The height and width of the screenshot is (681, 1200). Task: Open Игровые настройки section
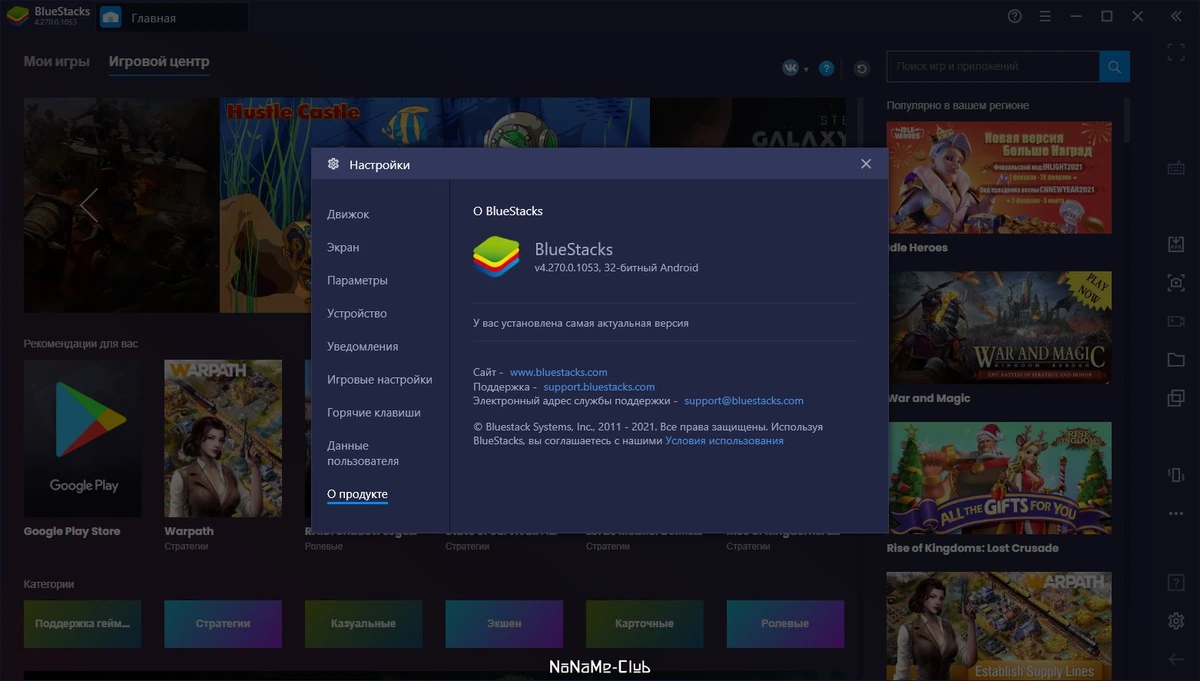[x=380, y=379]
